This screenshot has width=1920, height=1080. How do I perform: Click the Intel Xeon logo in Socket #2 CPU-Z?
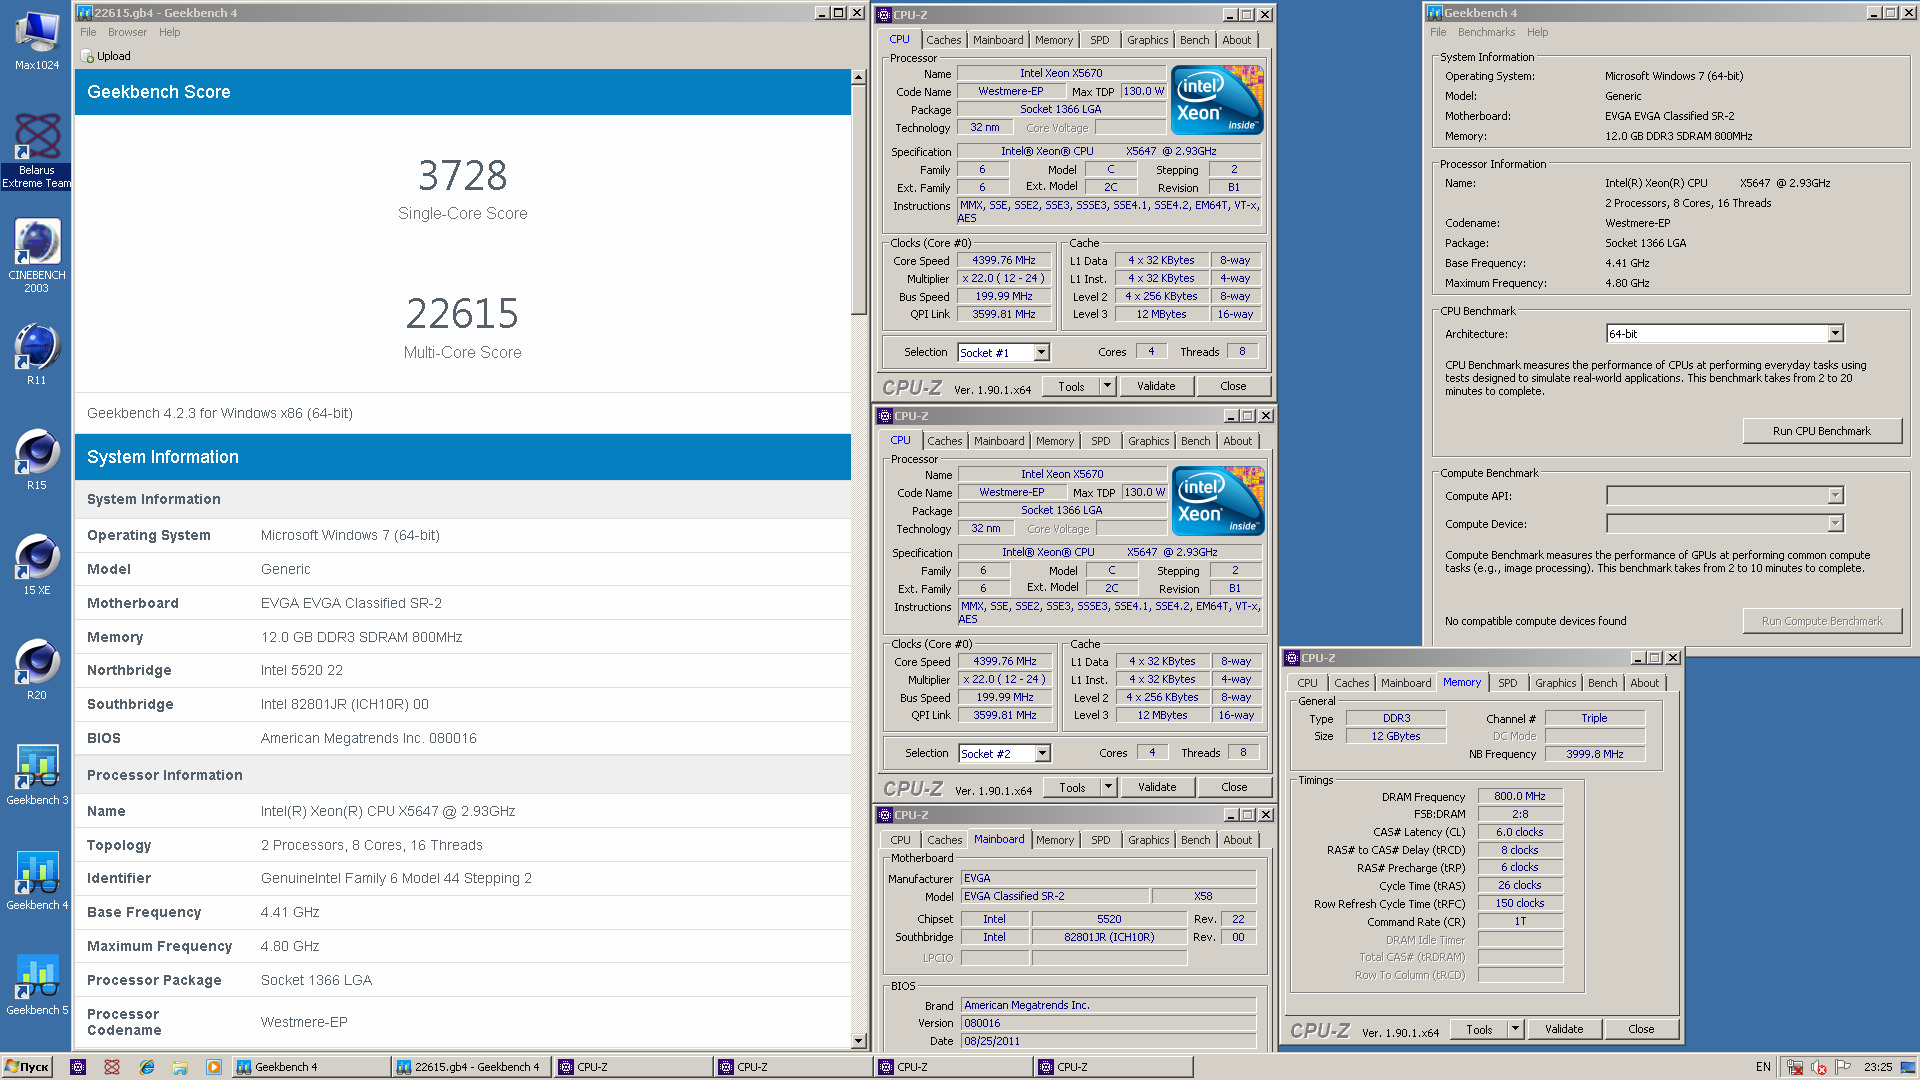pyautogui.click(x=1218, y=501)
